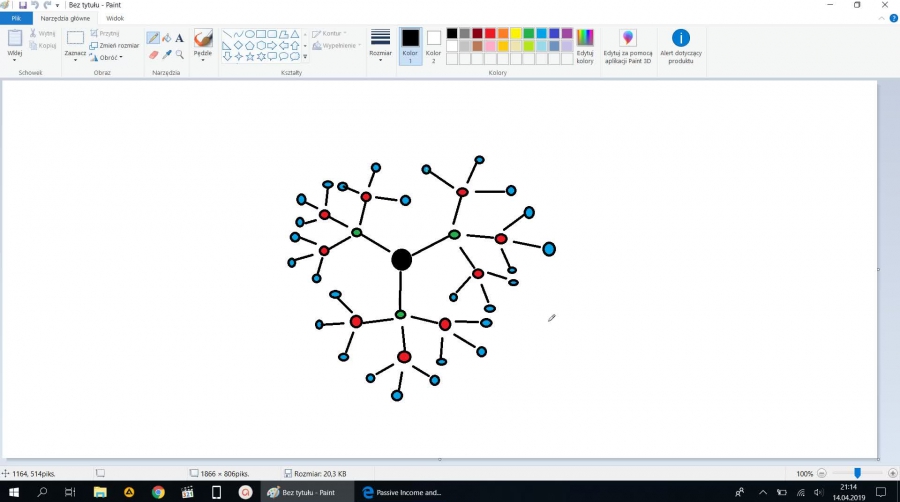Pick the Eraser tool

point(153,55)
